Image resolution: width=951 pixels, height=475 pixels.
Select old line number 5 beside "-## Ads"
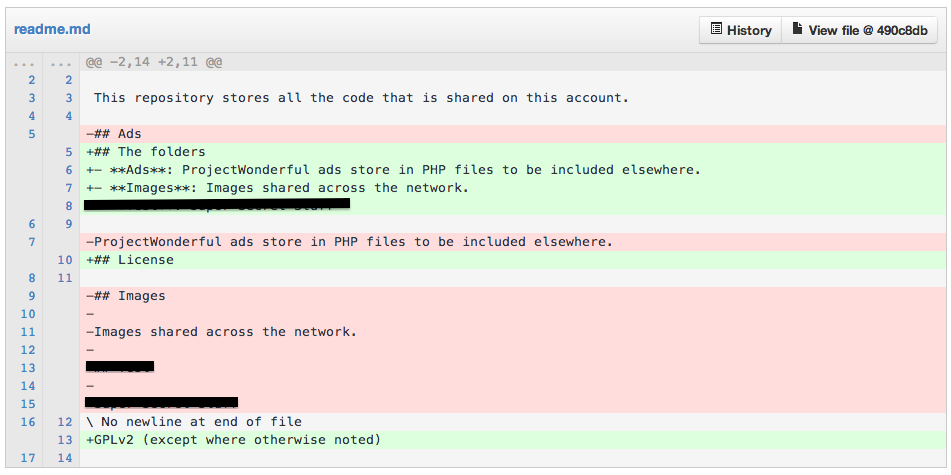tap(32, 134)
